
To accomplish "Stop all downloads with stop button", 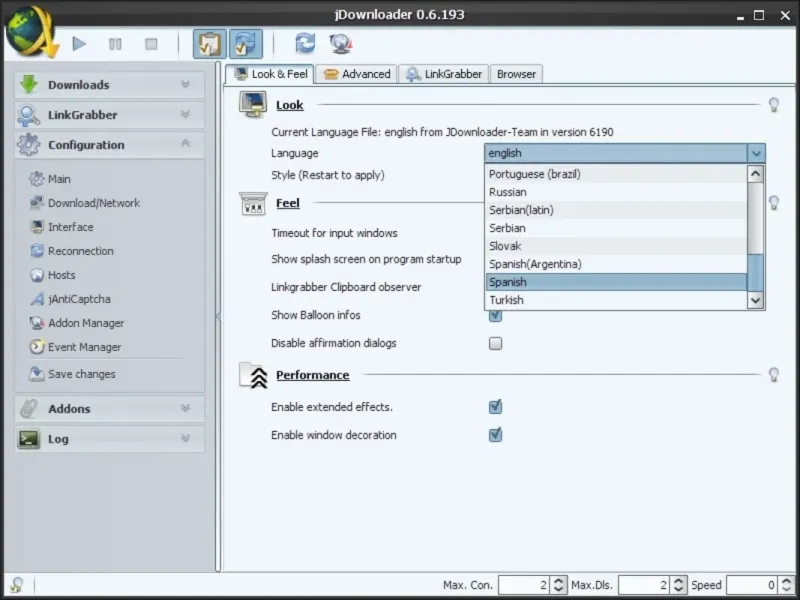I will (x=151, y=44).
